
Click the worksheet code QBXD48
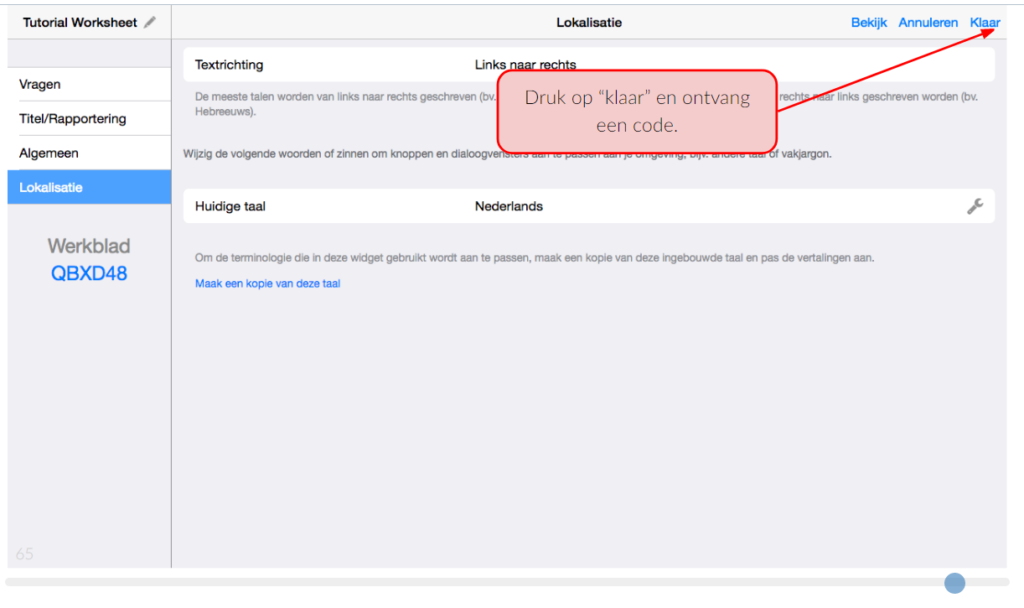point(89,273)
